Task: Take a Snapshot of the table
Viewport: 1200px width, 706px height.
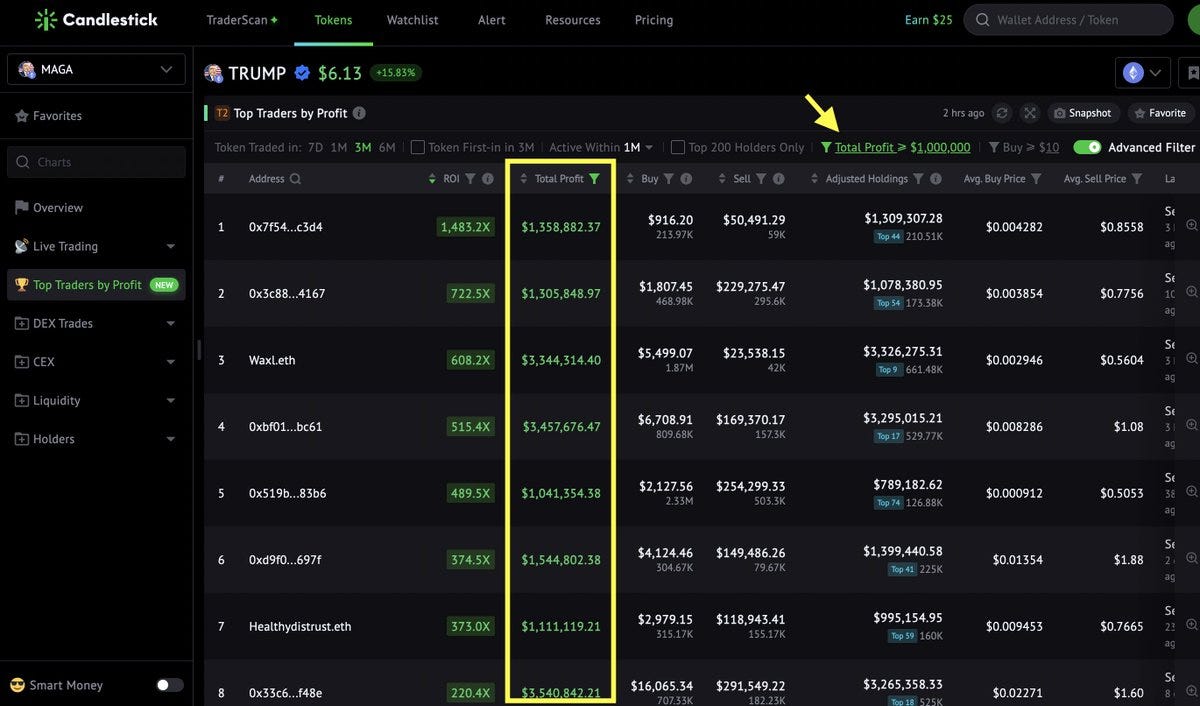Action: pyautogui.click(x=1083, y=113)
